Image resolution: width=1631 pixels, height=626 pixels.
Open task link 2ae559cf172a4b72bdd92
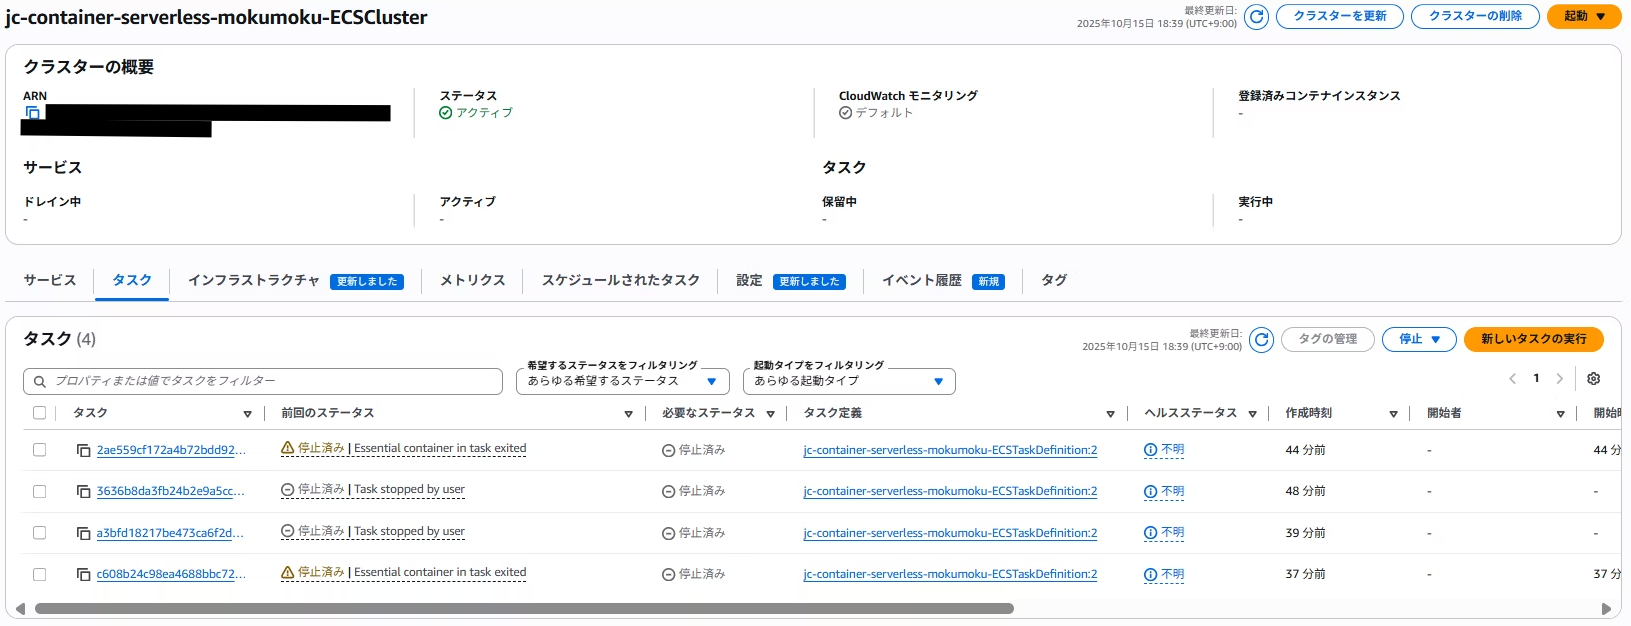click(x=171, y=451)
